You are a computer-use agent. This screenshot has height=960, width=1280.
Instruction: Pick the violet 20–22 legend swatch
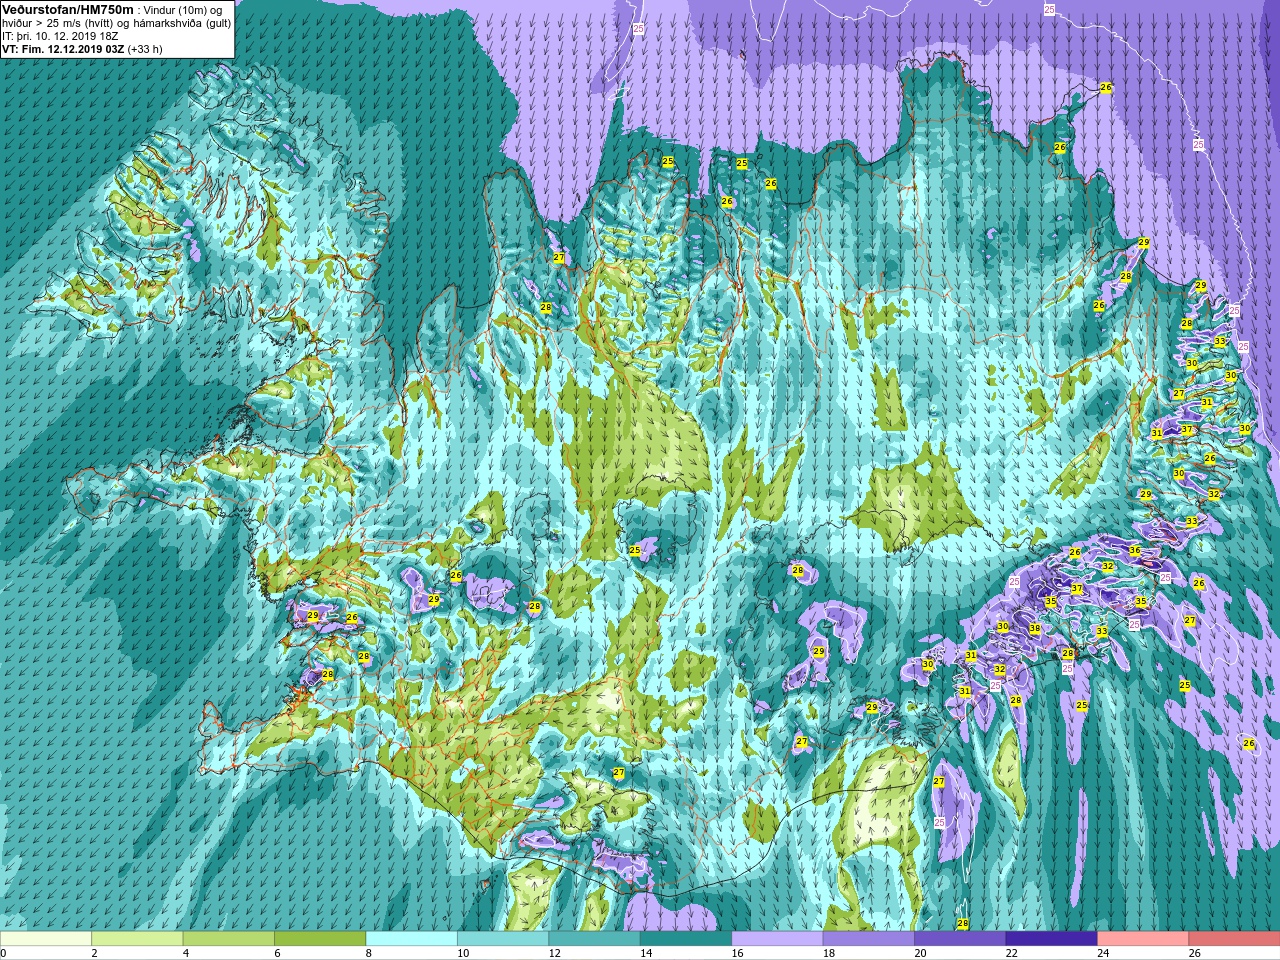(960, 939)
